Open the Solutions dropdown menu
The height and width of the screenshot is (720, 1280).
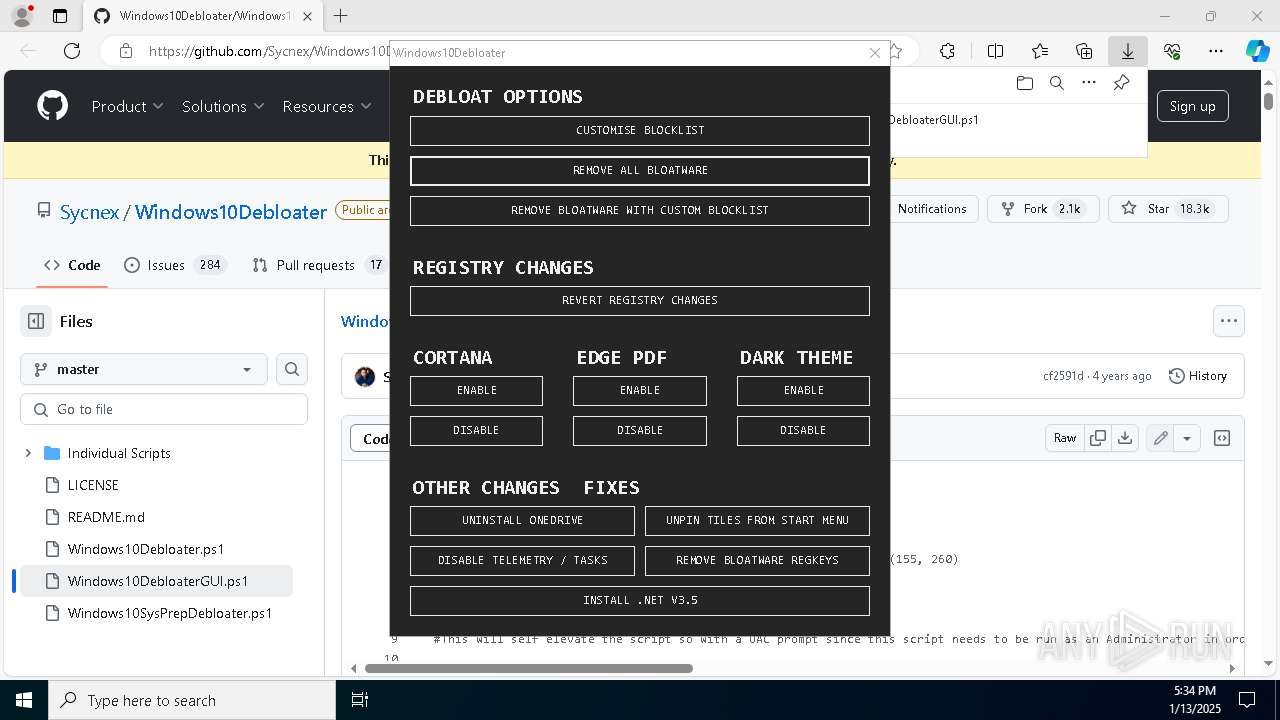(x=223, y=106)
